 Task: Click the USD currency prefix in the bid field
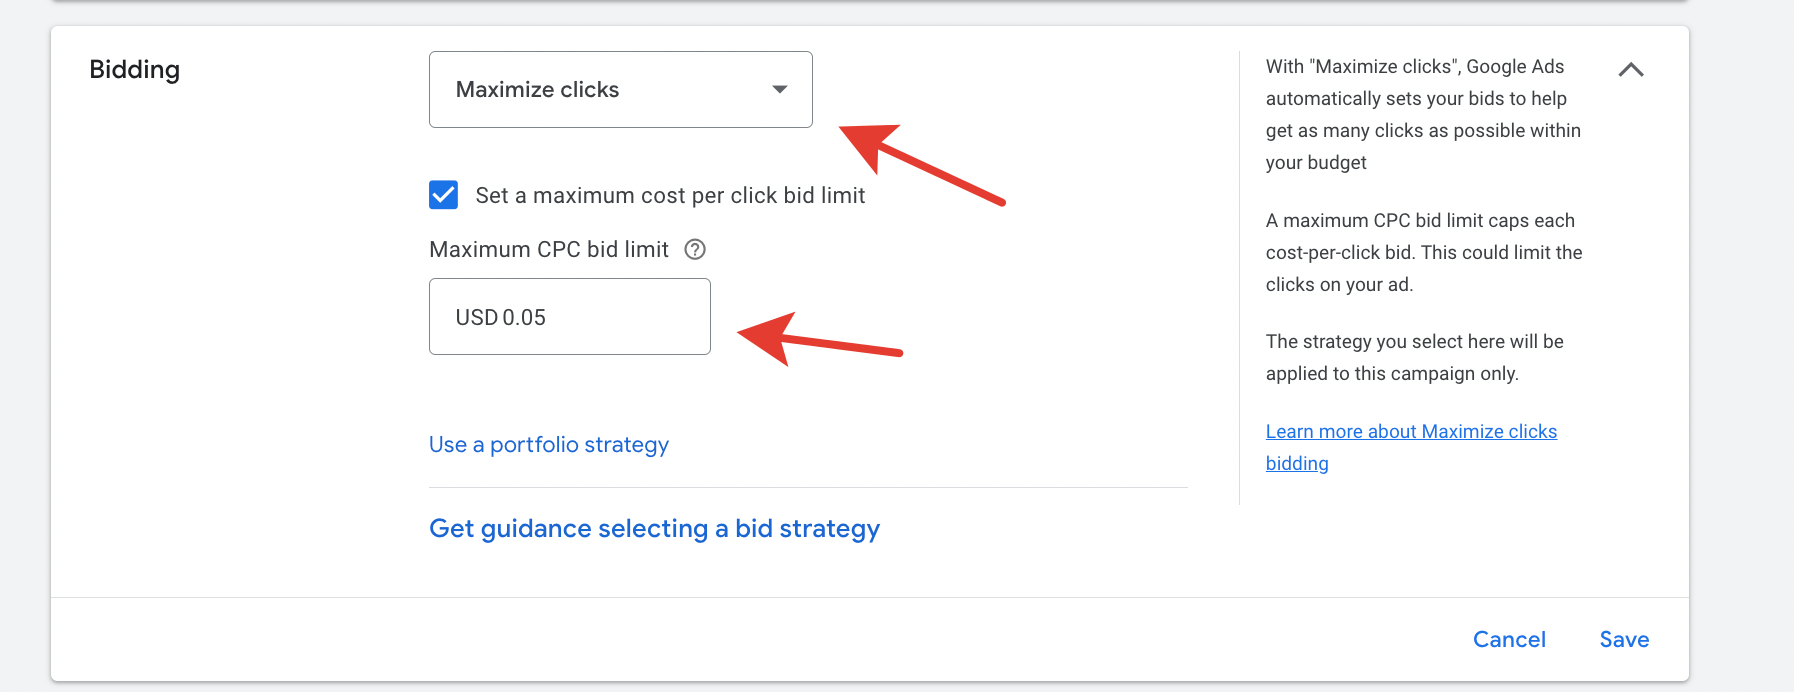coord(476,318)
